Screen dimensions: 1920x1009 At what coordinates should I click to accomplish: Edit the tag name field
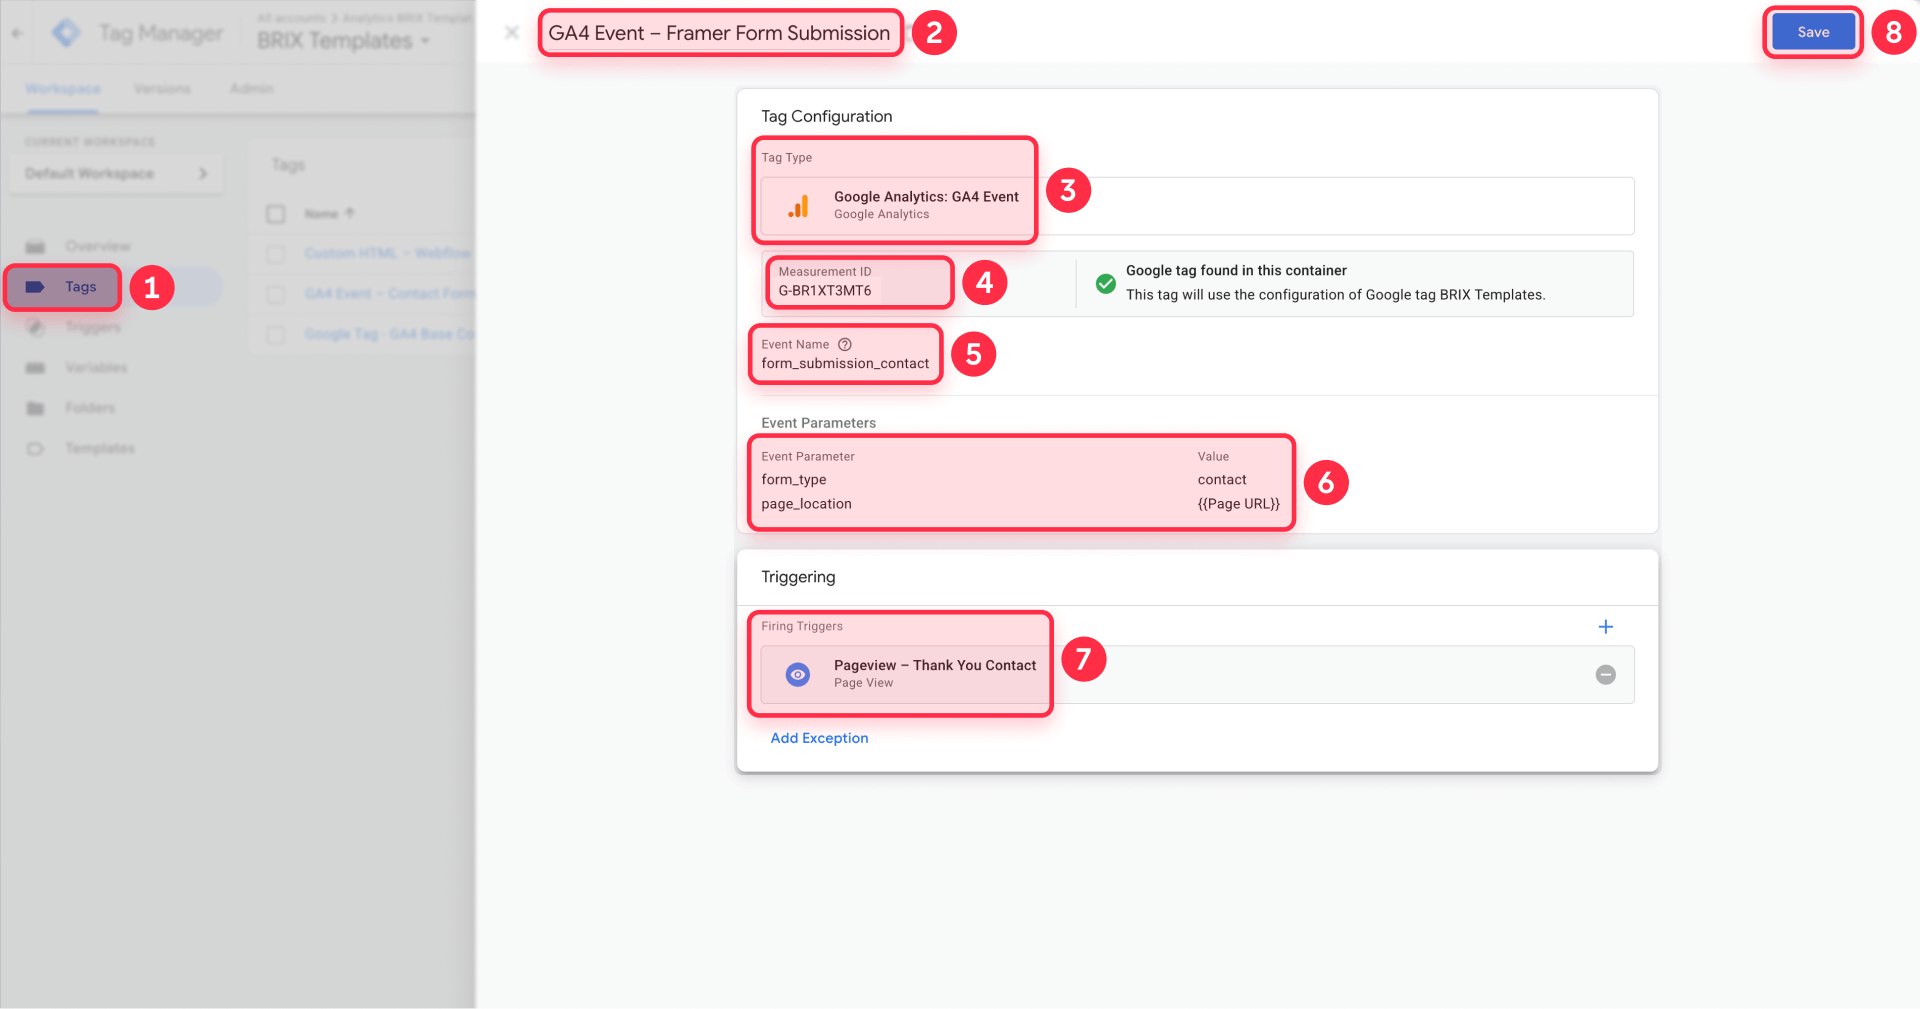[x=719, y=33]
